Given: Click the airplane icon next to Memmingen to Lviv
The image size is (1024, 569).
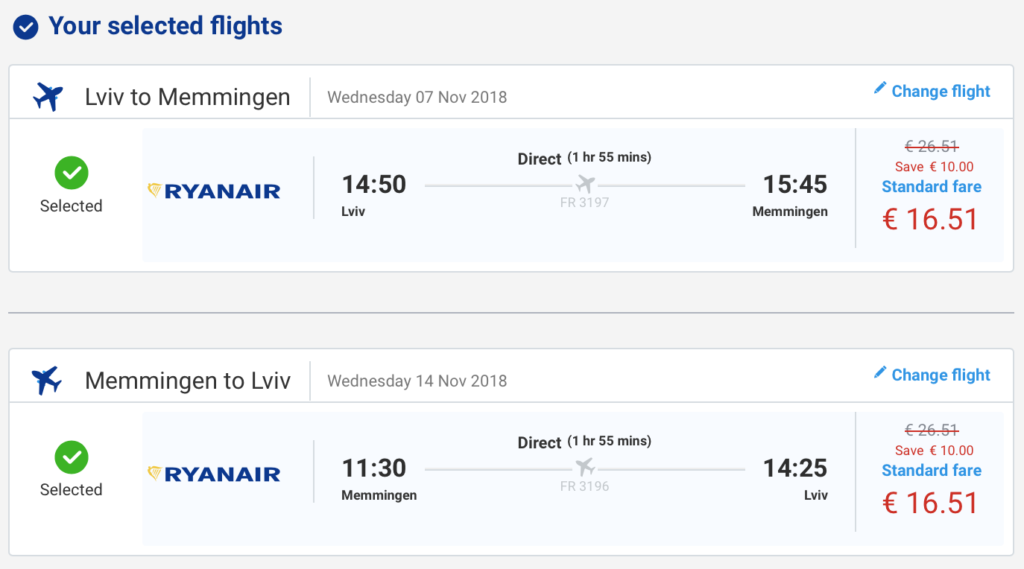Looking at the screenshot, I should click(x=47, y=380).
